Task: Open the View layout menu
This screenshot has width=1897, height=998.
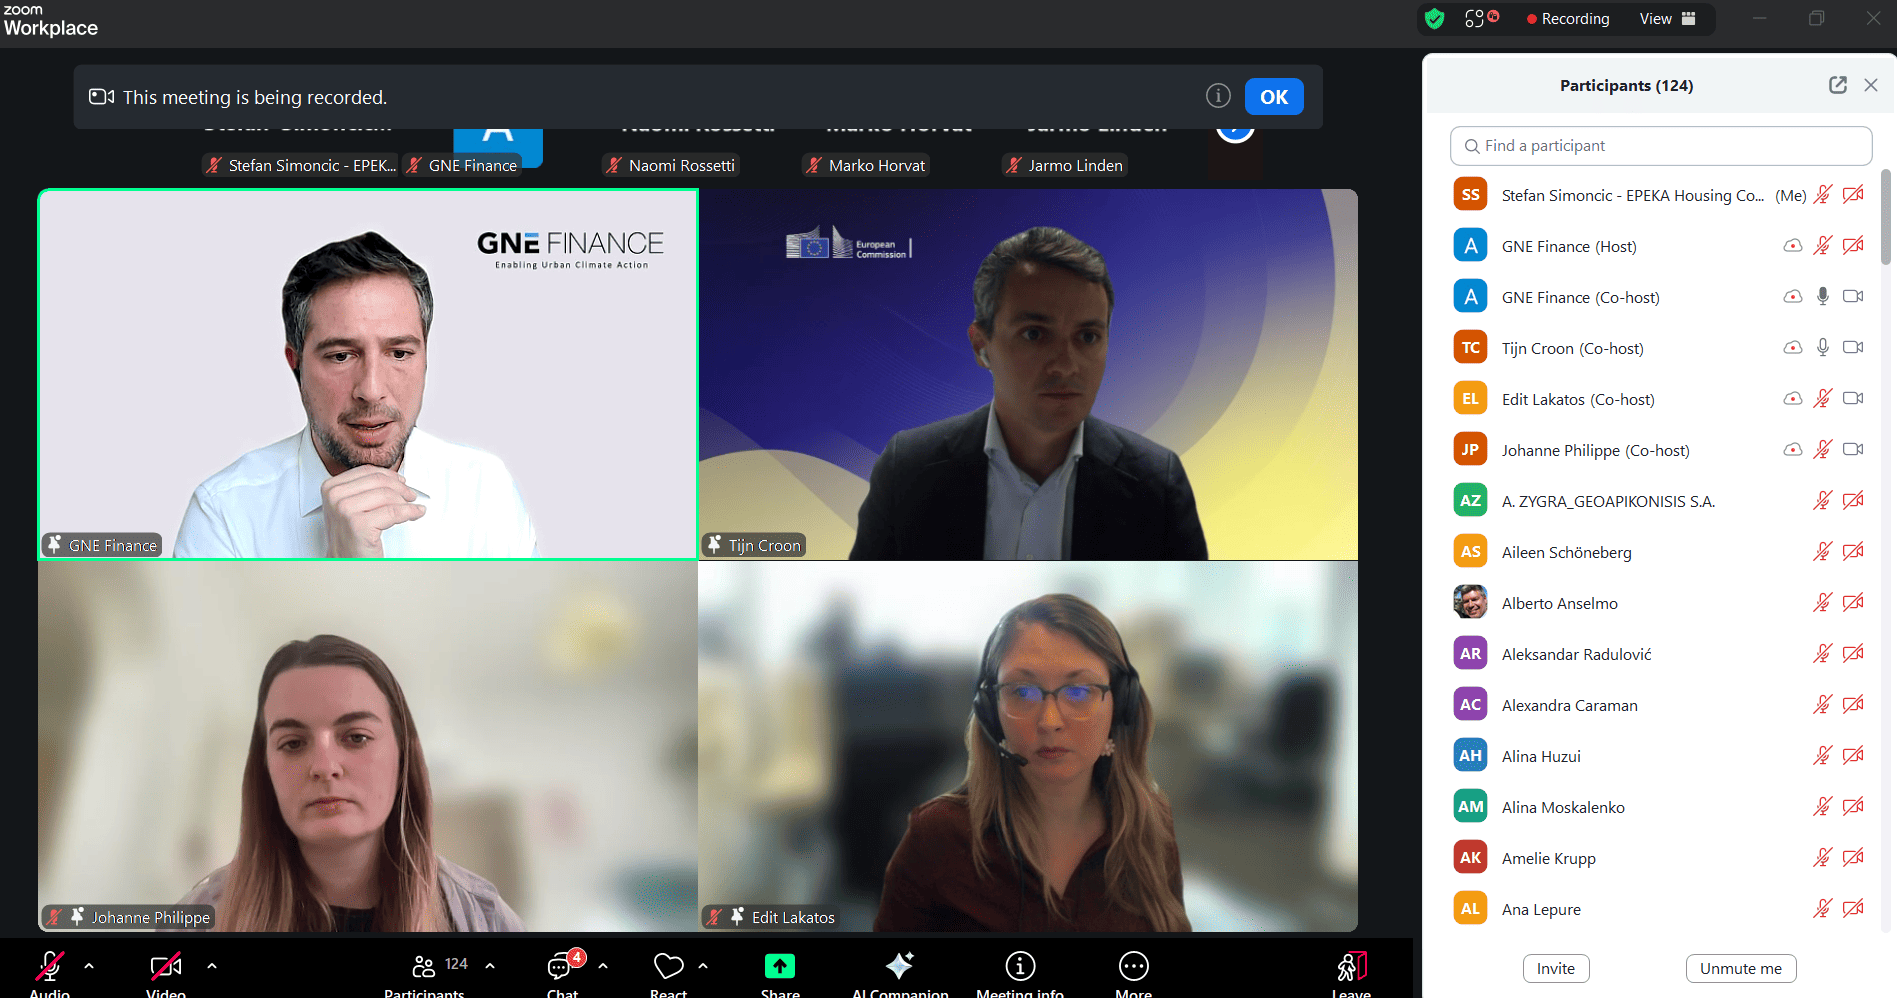Action: pos(1667,19)
